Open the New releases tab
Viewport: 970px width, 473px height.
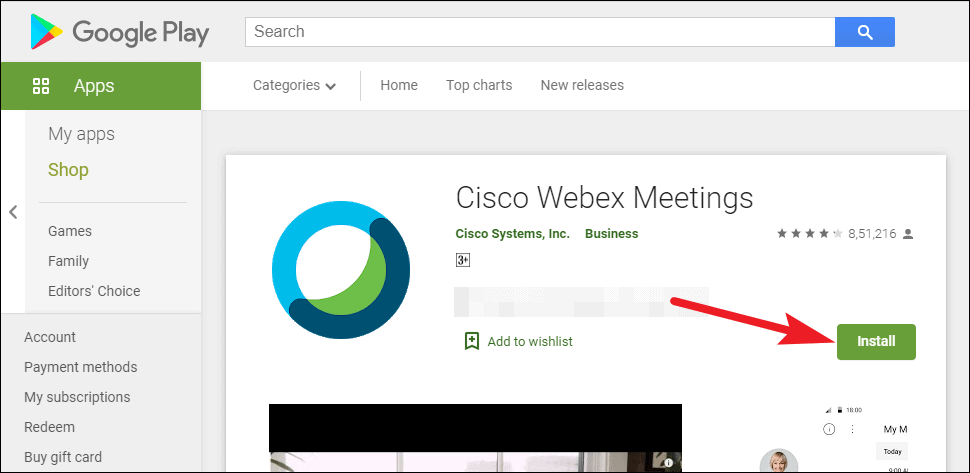point(582,85)
